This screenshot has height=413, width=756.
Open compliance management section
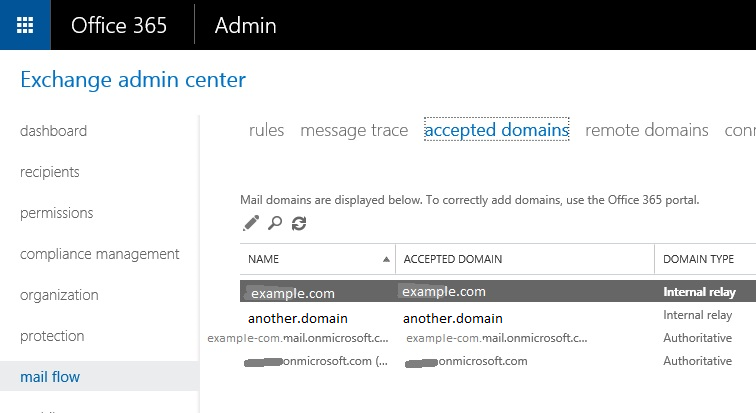click(100, 254)
